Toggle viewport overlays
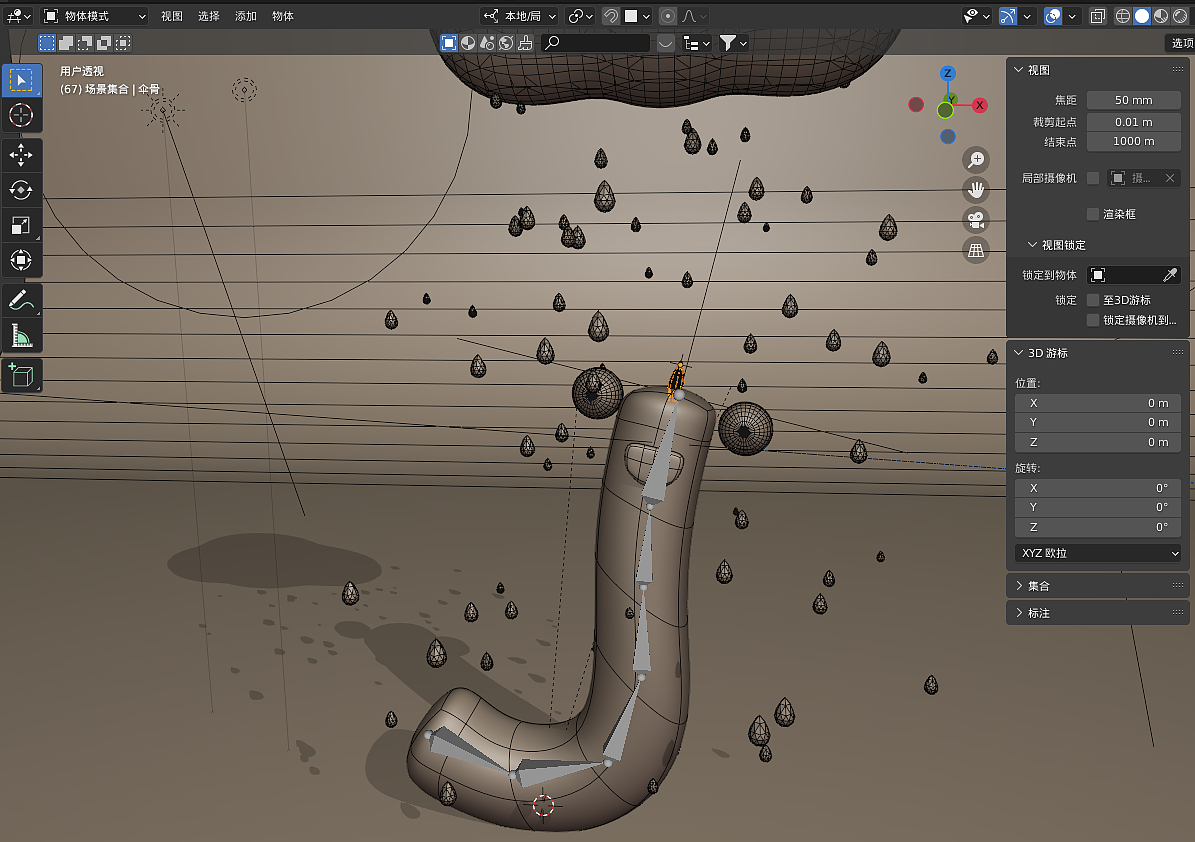Viewport: 1195px width, 842px height. 1052,16
